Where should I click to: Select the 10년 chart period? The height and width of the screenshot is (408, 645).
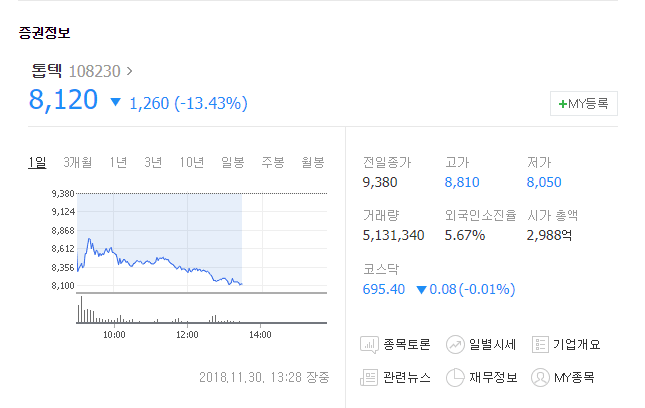coord(192,162)
